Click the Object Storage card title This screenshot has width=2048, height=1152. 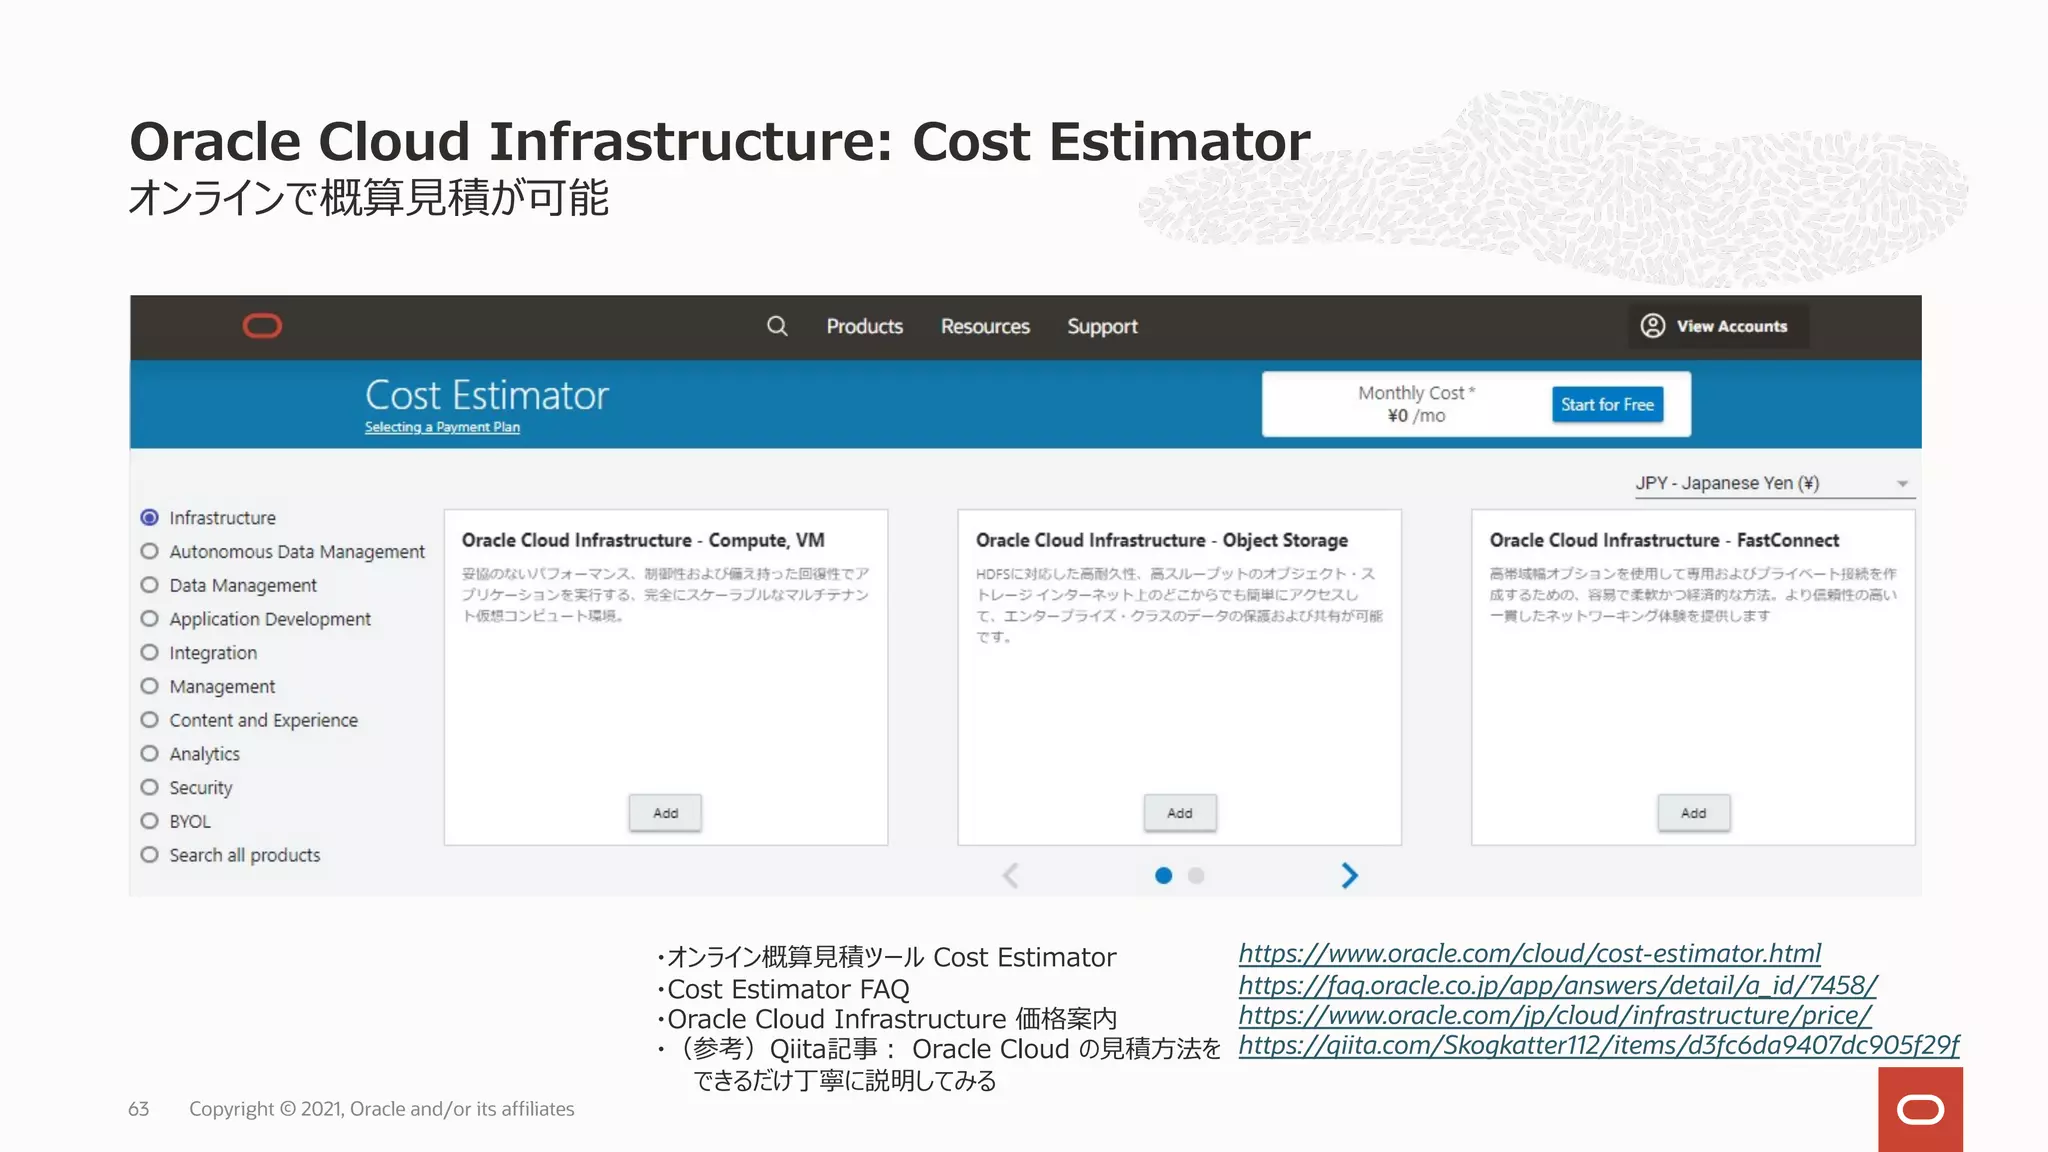point(1162,540)
